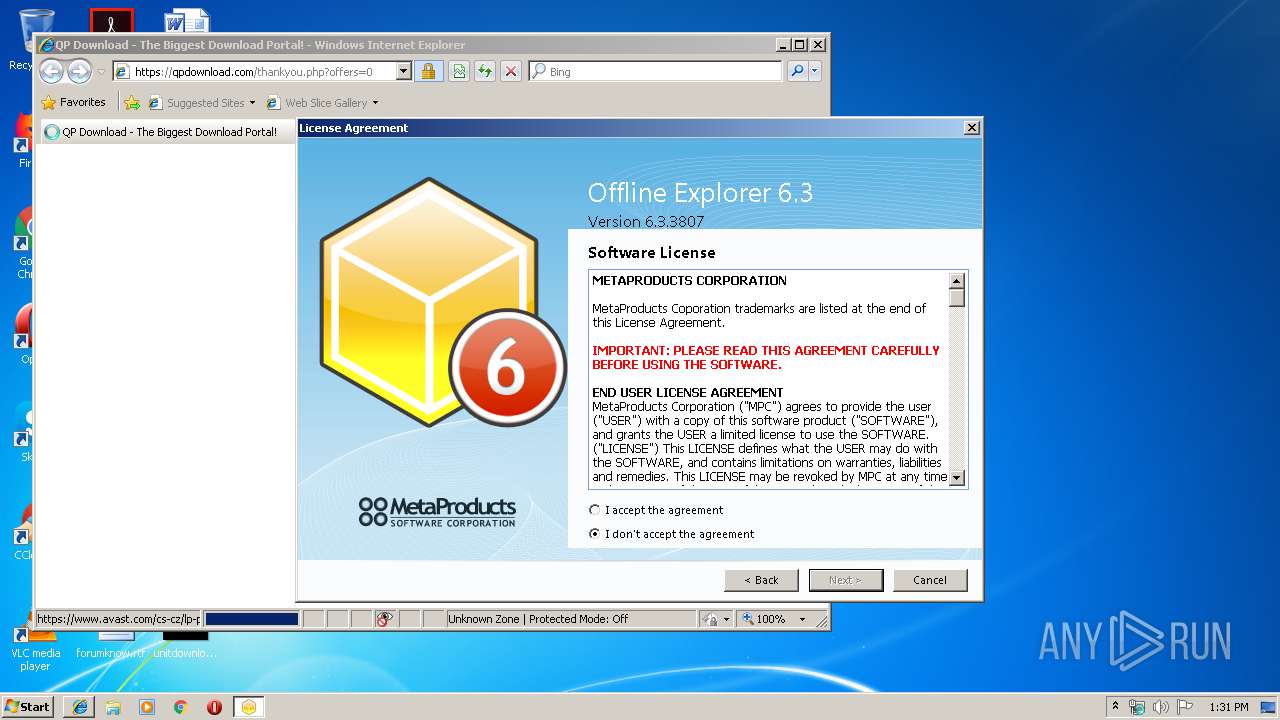This screenshot has height=720, width=1280.
Task: Launch Windows Media Player from taskbar
Action: 147,707
